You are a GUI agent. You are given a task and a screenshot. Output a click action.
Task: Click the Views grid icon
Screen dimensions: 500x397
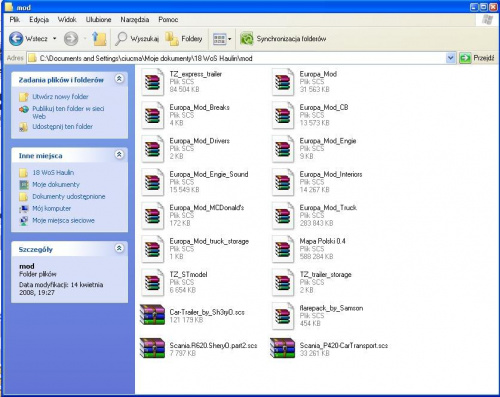point(219,39)
